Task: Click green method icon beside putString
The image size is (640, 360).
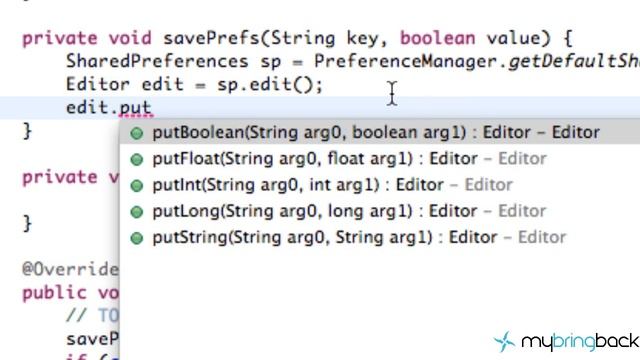Action: click(x=137, y=238)
